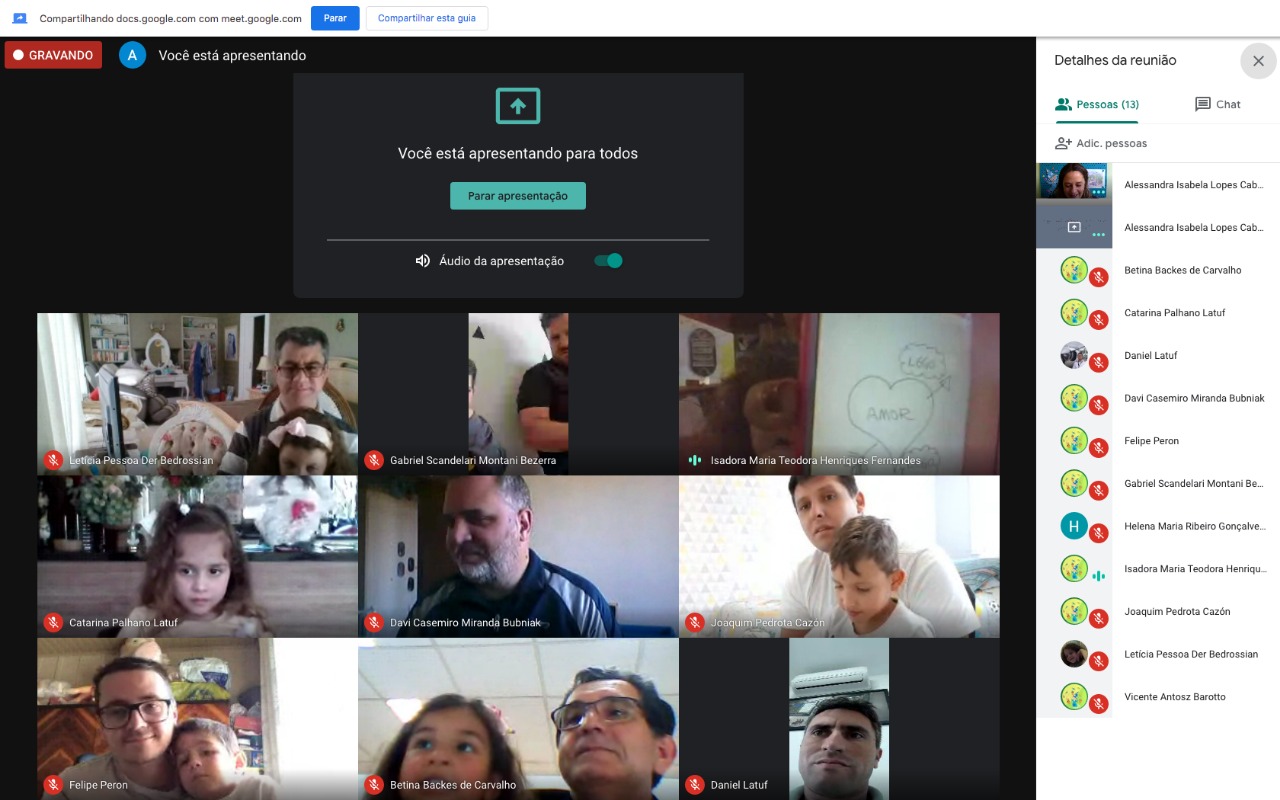Click the add-person icon beside 'Adic. pessoas'
This screenshot has height=800, width=1280.
point(1063,143)
